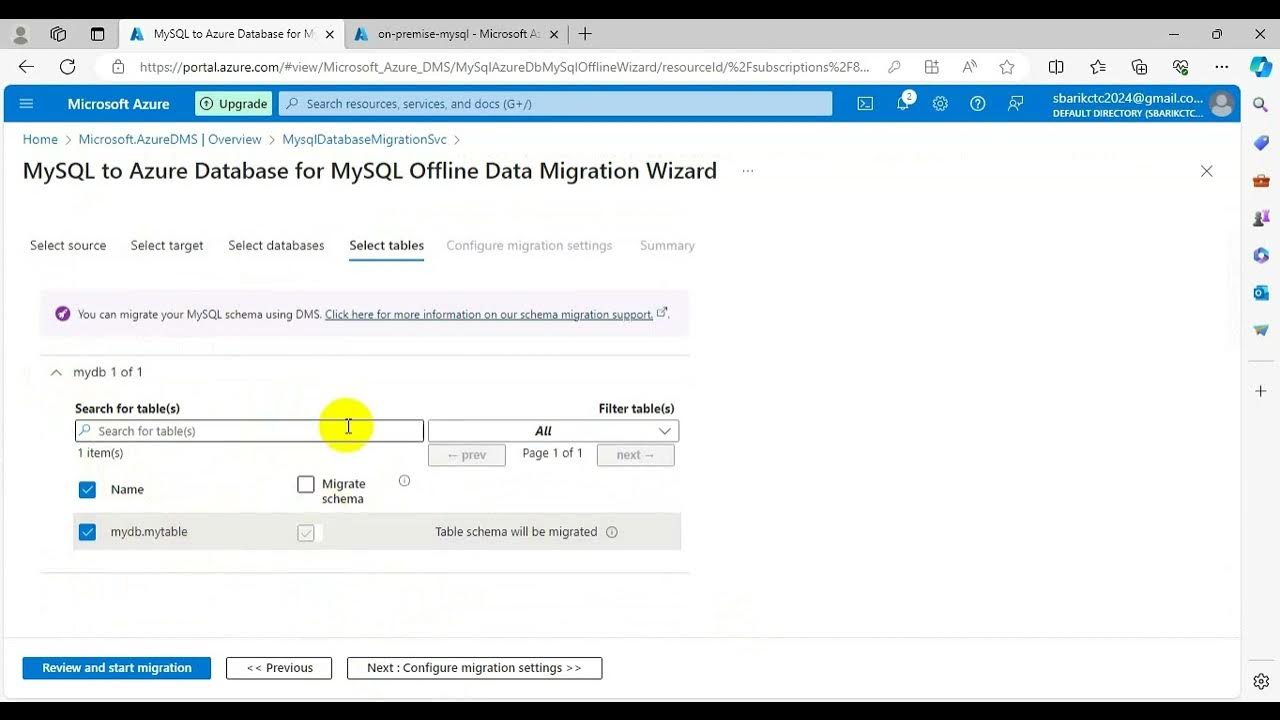Click Next : Configure migration settings button
Screen dimensions: 1280x720
pyautogui.click(x=474, y=668)
